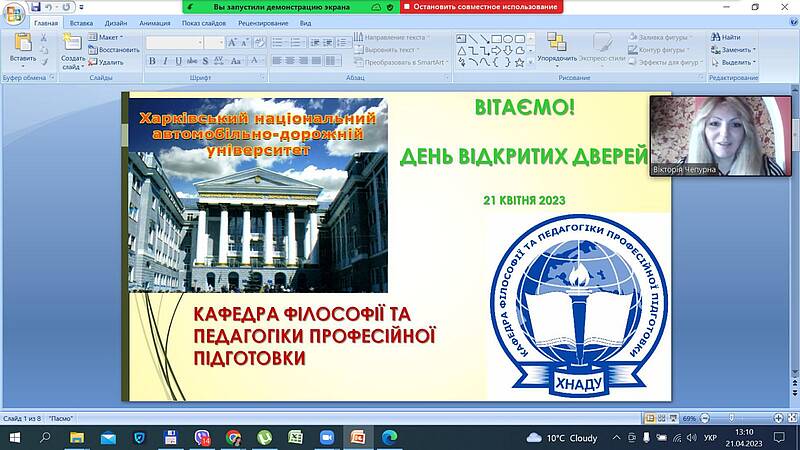Click the Вставить paste clipboard icon

(x=23, y=43)
